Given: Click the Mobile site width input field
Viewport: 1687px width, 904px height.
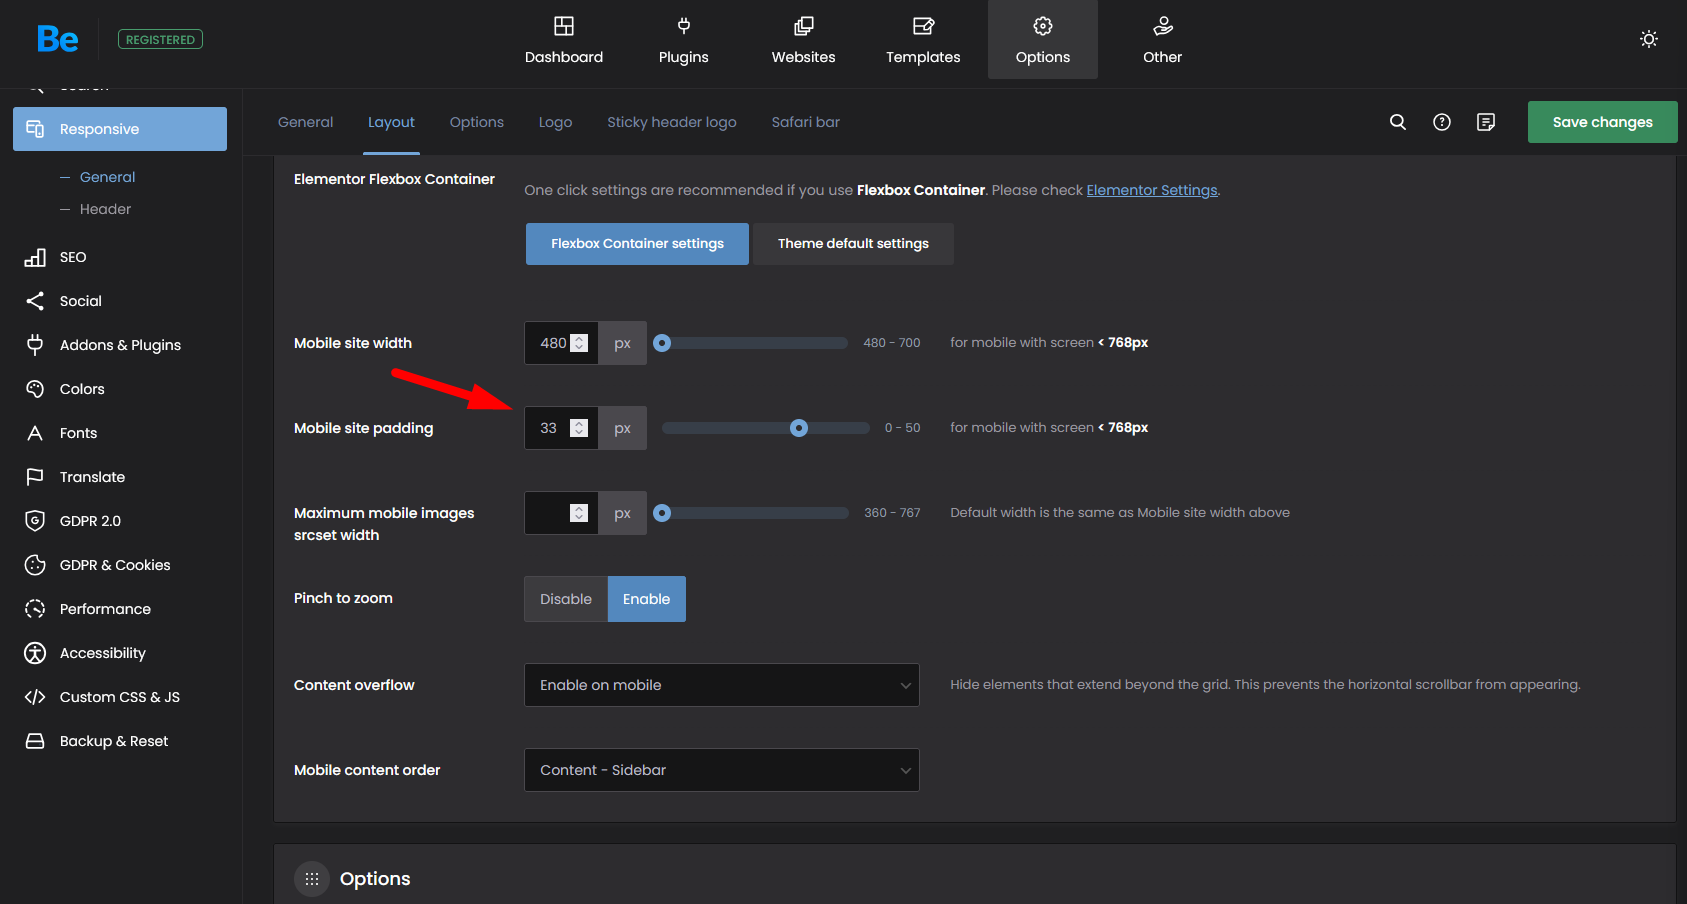Looking at the screenshot, I should [x=561, y=343].
